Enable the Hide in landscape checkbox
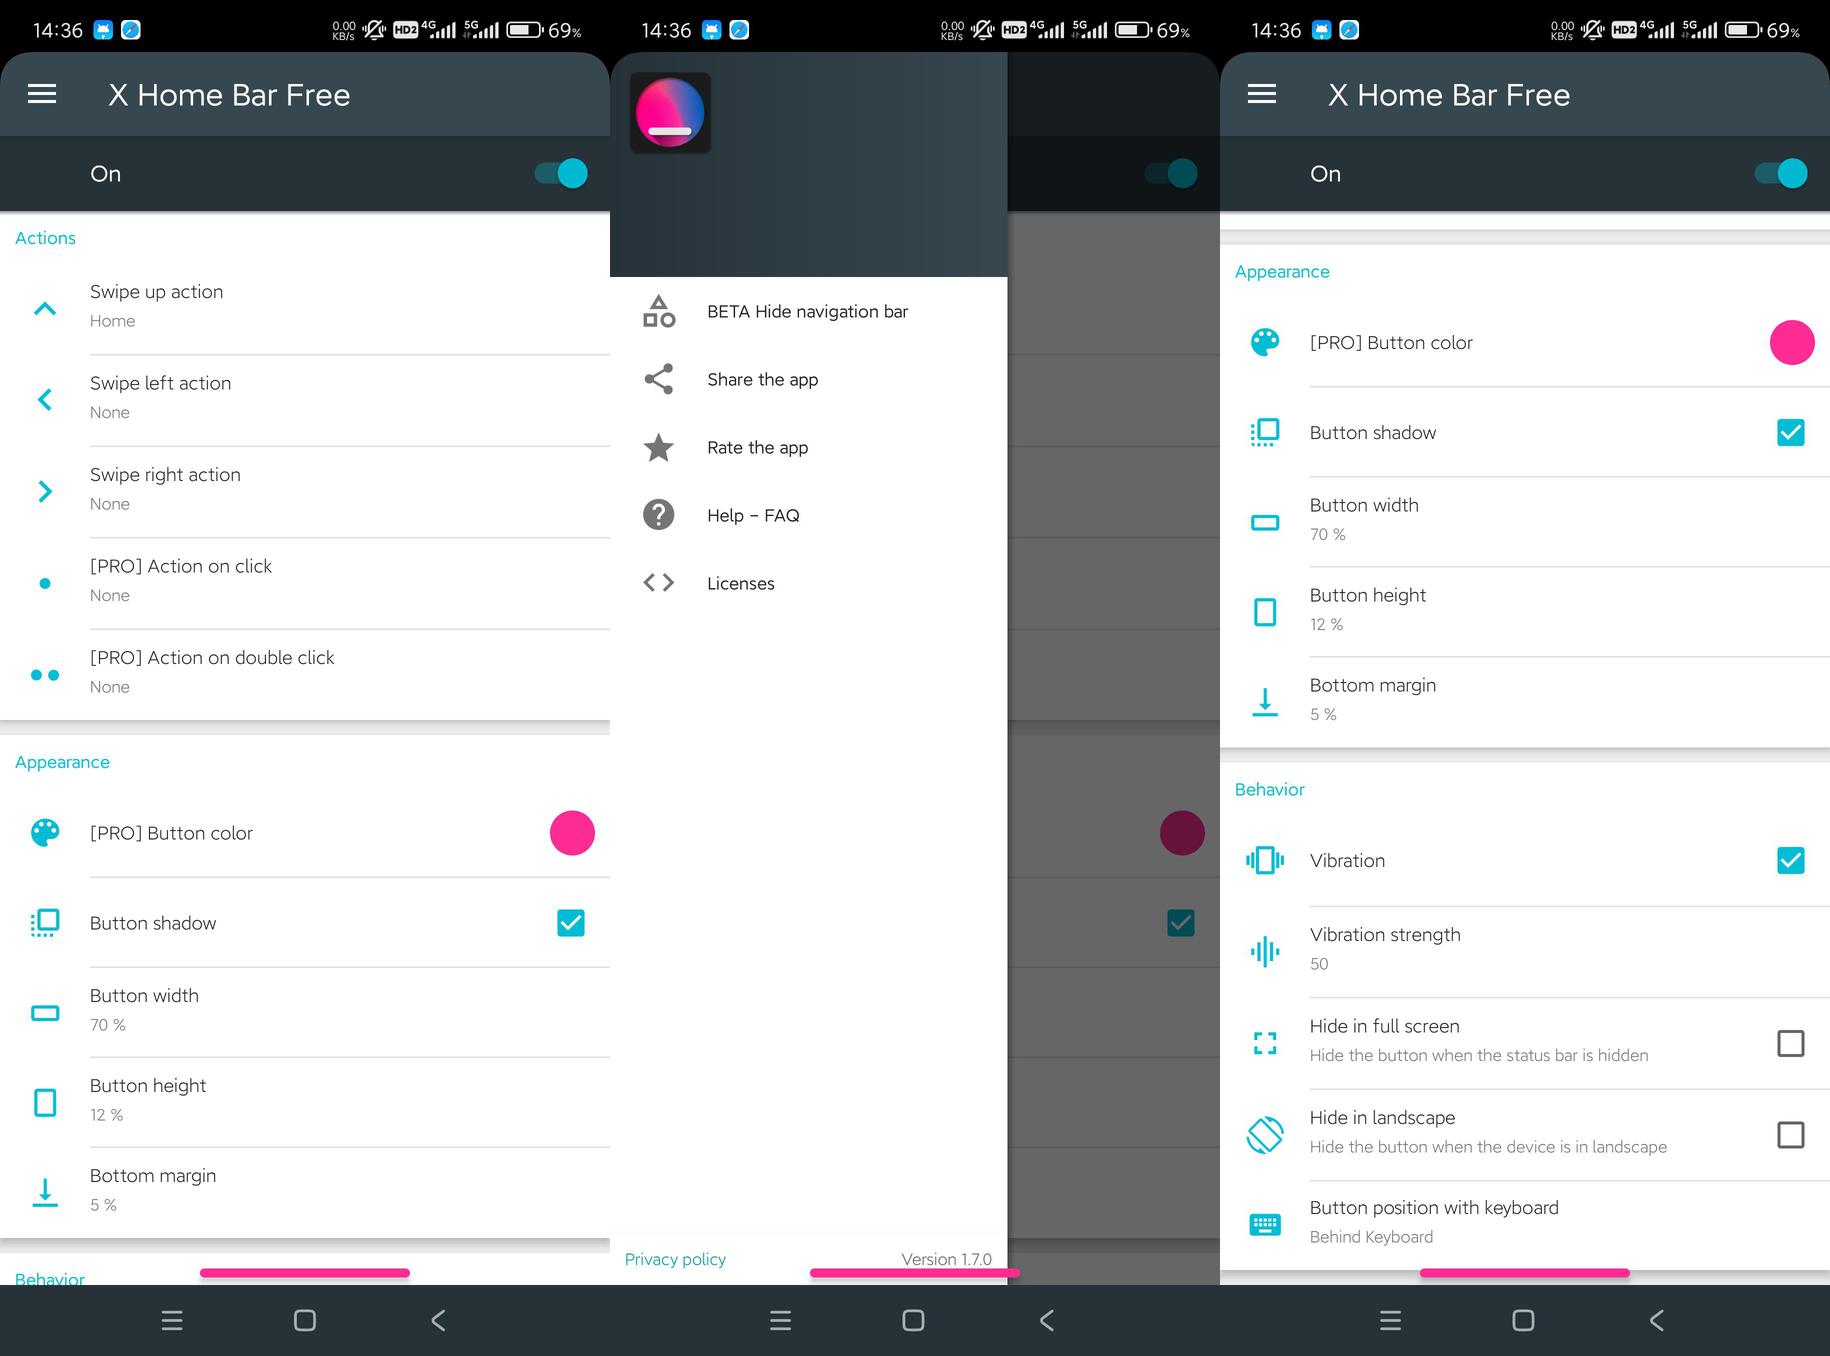This screenshot has height=1356, width=1830. (x=1791, y=1135)
